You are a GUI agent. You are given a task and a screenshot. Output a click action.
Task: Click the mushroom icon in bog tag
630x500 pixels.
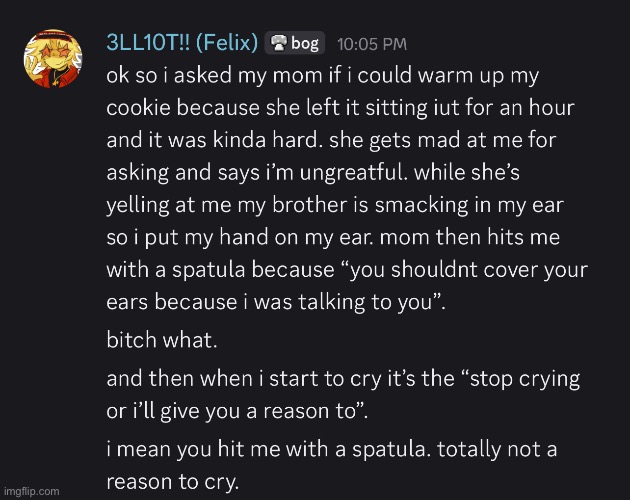click(279, 43)
